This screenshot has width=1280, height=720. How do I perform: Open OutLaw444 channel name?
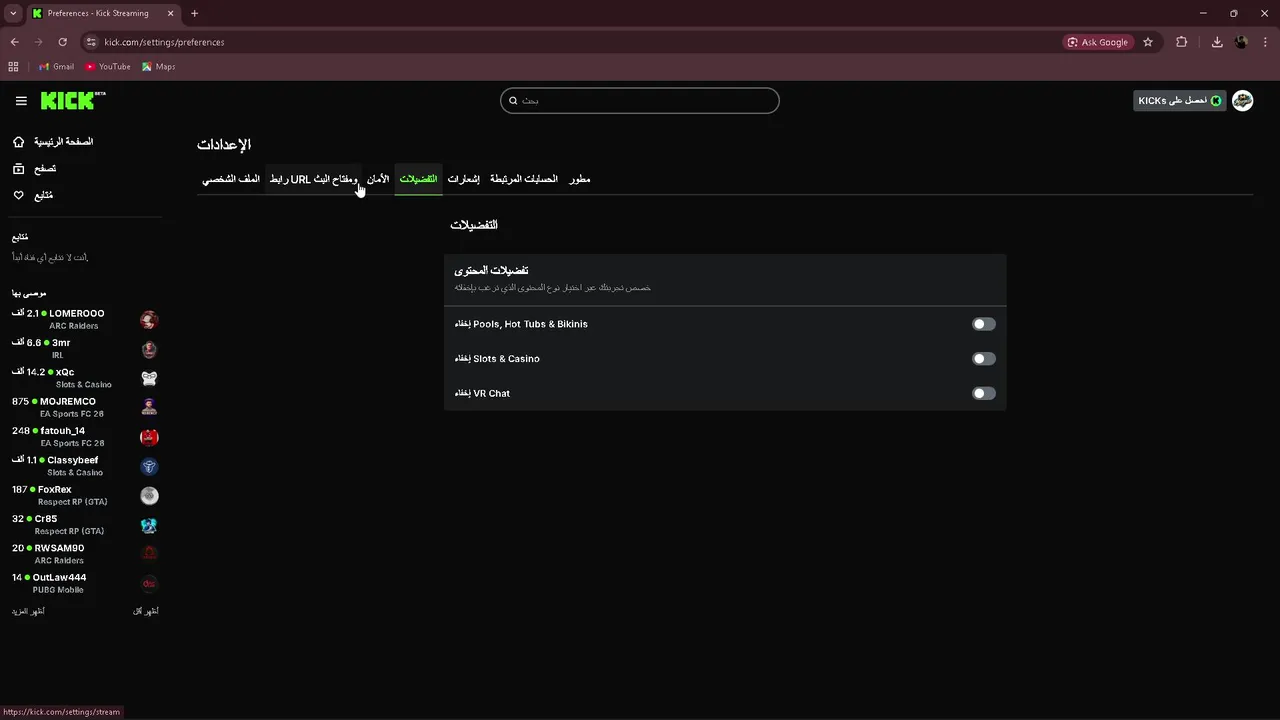[60, 578]
